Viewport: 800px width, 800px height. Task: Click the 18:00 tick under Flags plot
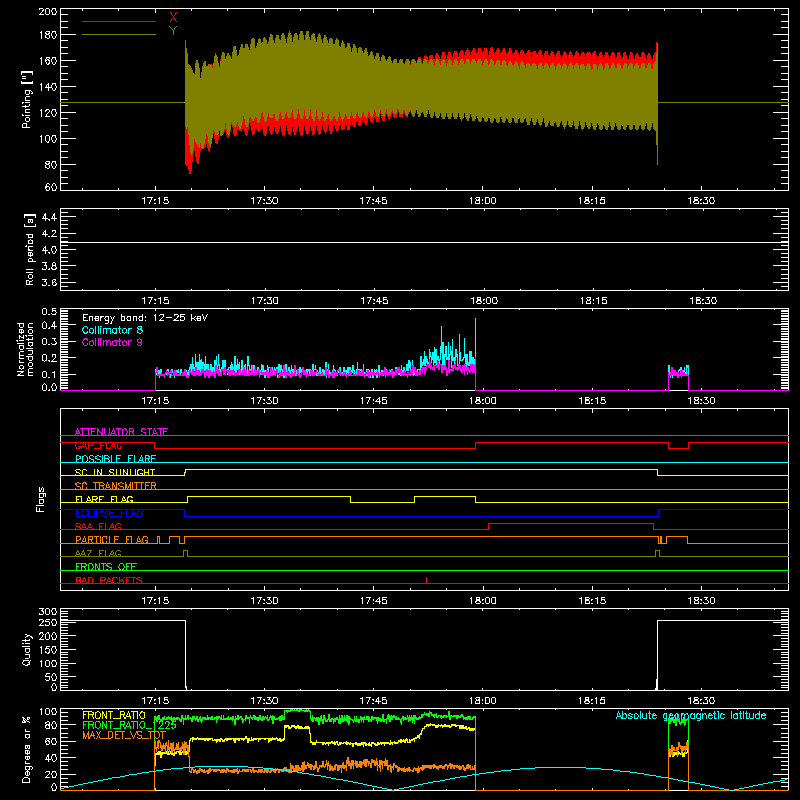tap(483, 601)
